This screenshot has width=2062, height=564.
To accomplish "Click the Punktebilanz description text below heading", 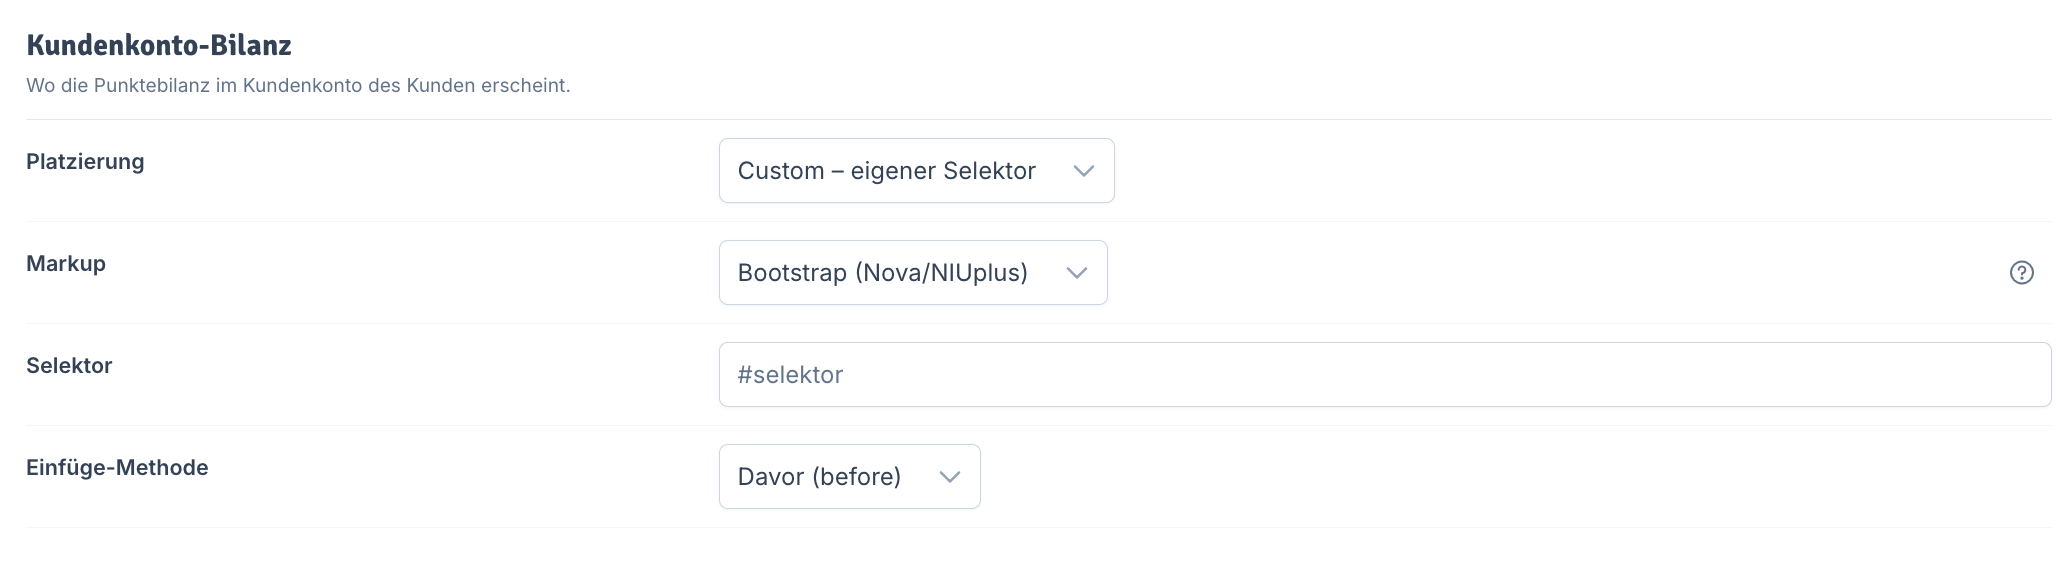I will coord(298,86).
